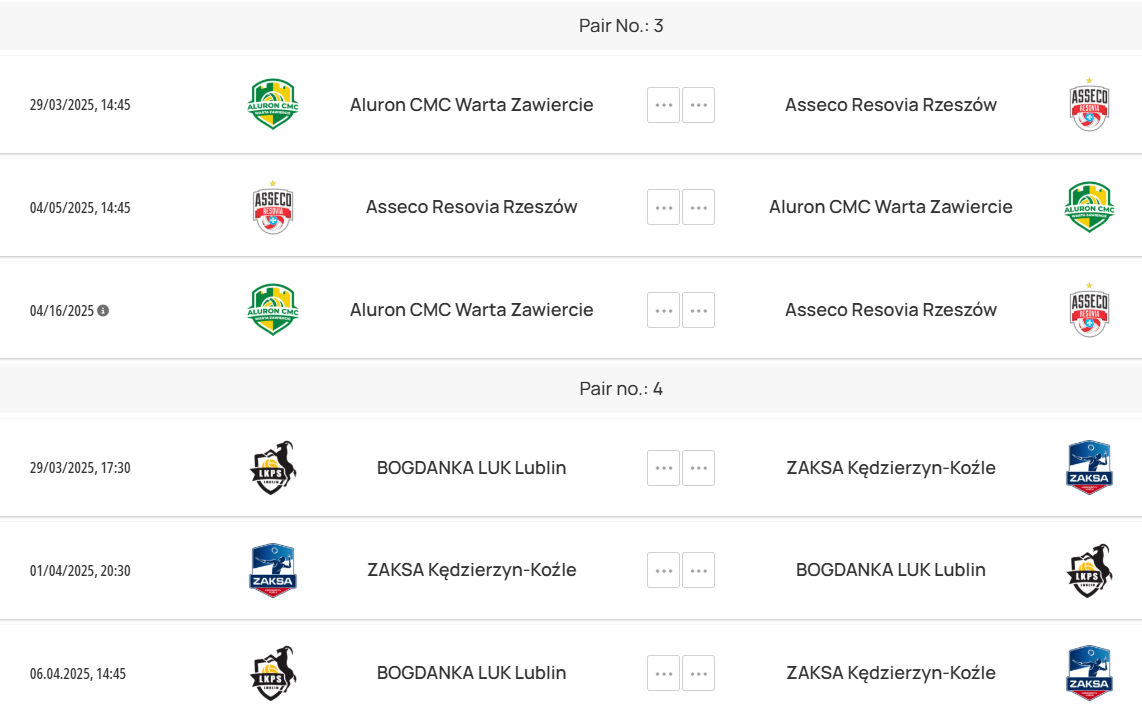The height and width of the screenshot is (717, 1142).
Task: Click info icon beside 04/16/2025 date
Action: point(103,310)
